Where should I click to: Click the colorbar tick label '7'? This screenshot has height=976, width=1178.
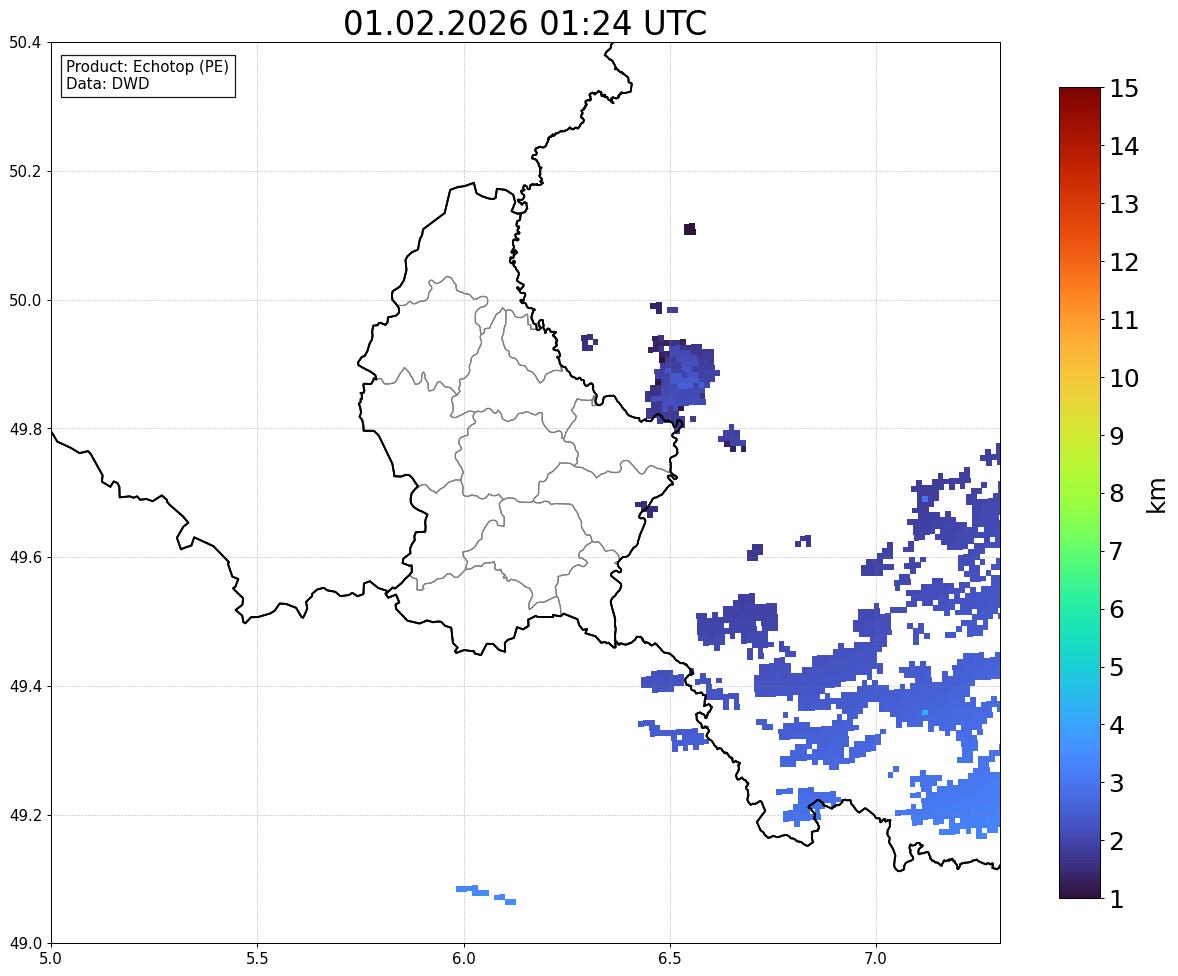(1117, 551)
